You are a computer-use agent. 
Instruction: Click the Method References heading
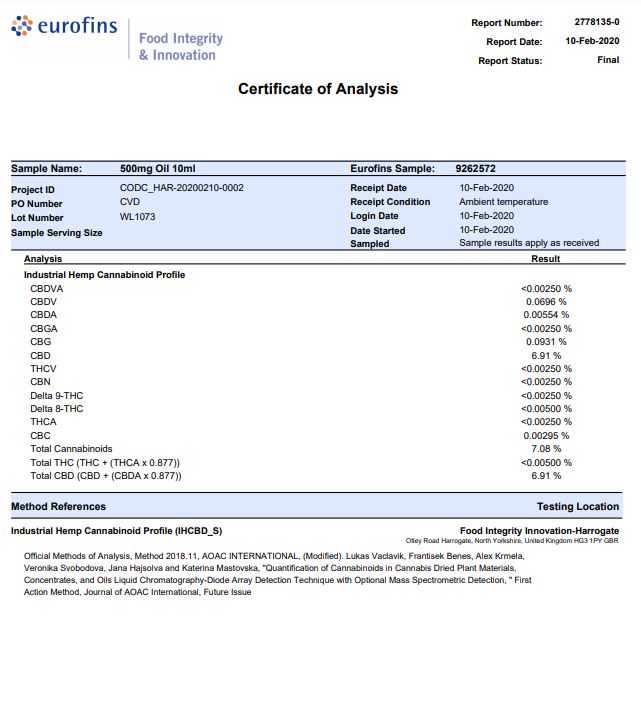(x=58, y=507)
